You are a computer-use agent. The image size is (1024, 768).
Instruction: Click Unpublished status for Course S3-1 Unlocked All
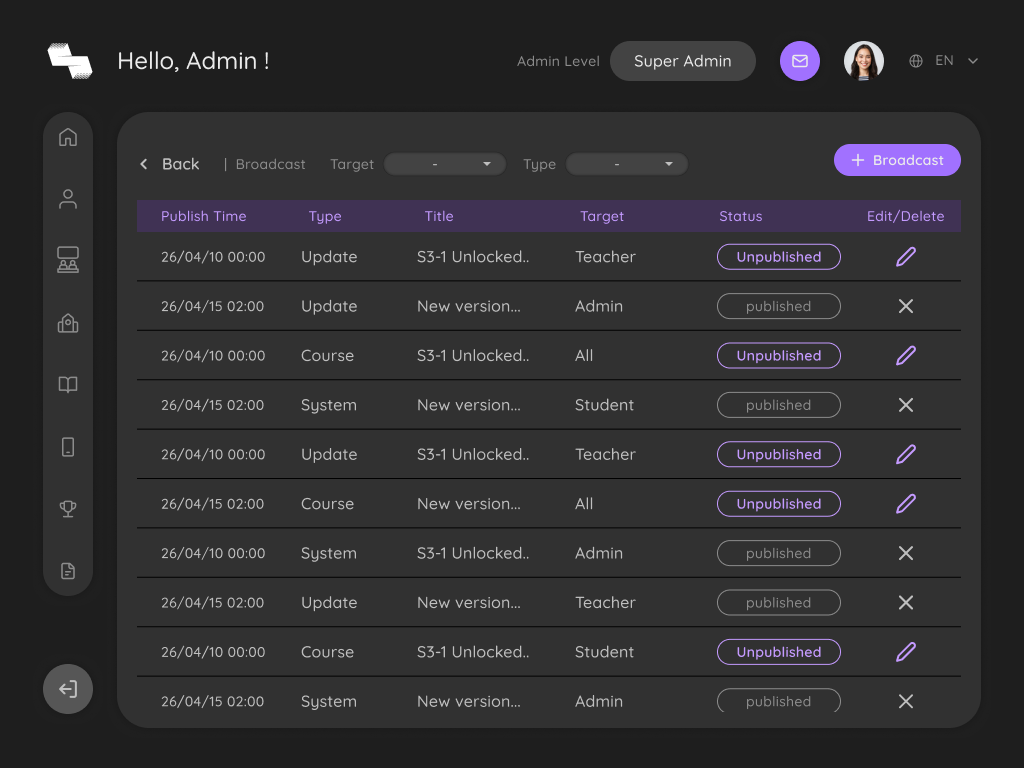pyautogui.click(x=778, y=355)
